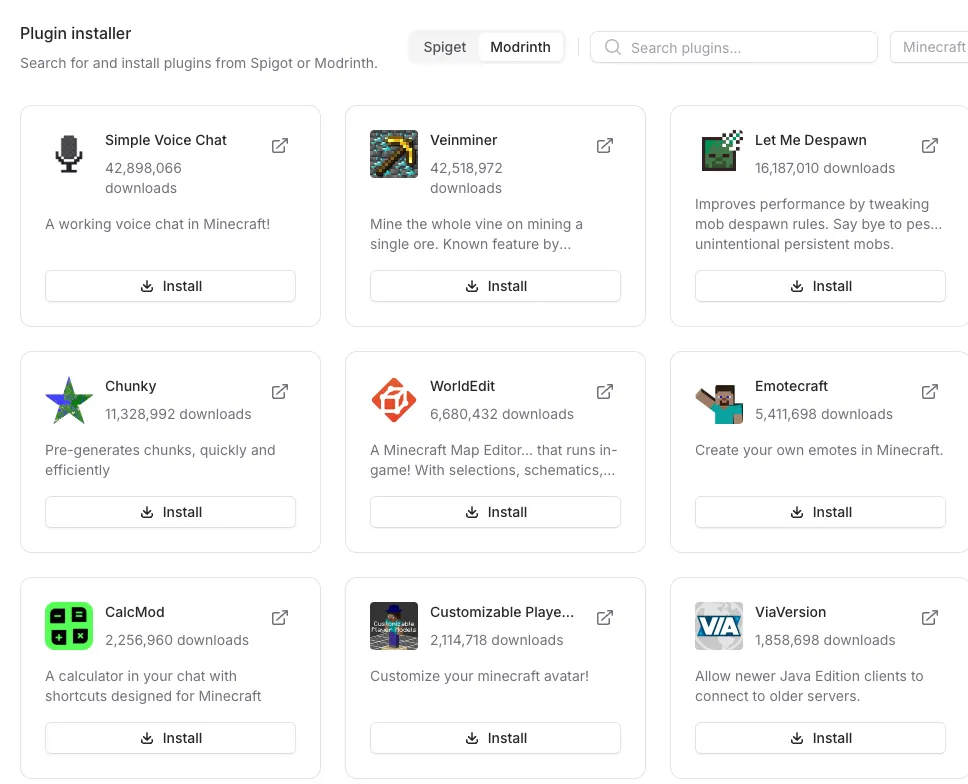Click the Customizable Playe... title text
Screen dimensions: 968x784
tap(502, 612)
